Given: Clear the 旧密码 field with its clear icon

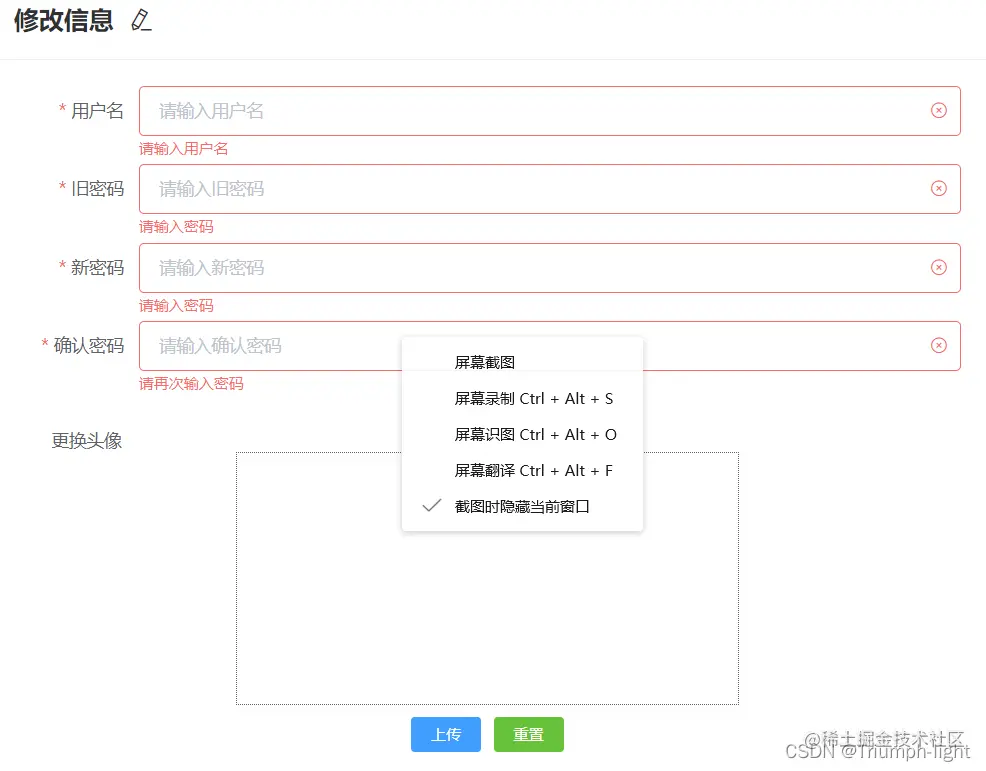Looking at the screenshot, I should pos(938,188).
